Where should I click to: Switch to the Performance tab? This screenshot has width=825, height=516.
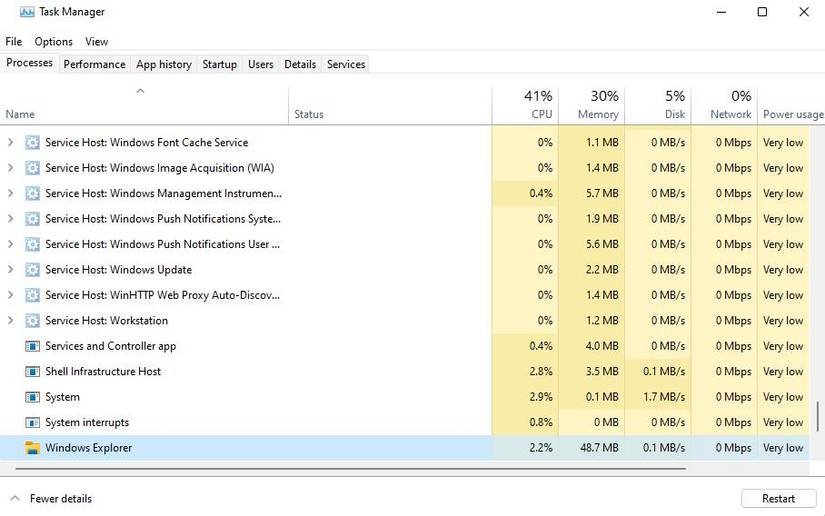(x=94, y=64)
